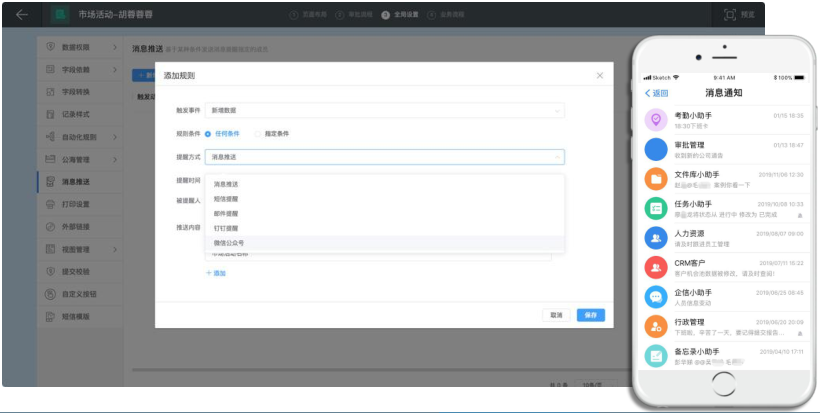Image resolution: width=820 pixels, height=413 pixels.
Task: Click the 保存 button
Action: (590, 314)
